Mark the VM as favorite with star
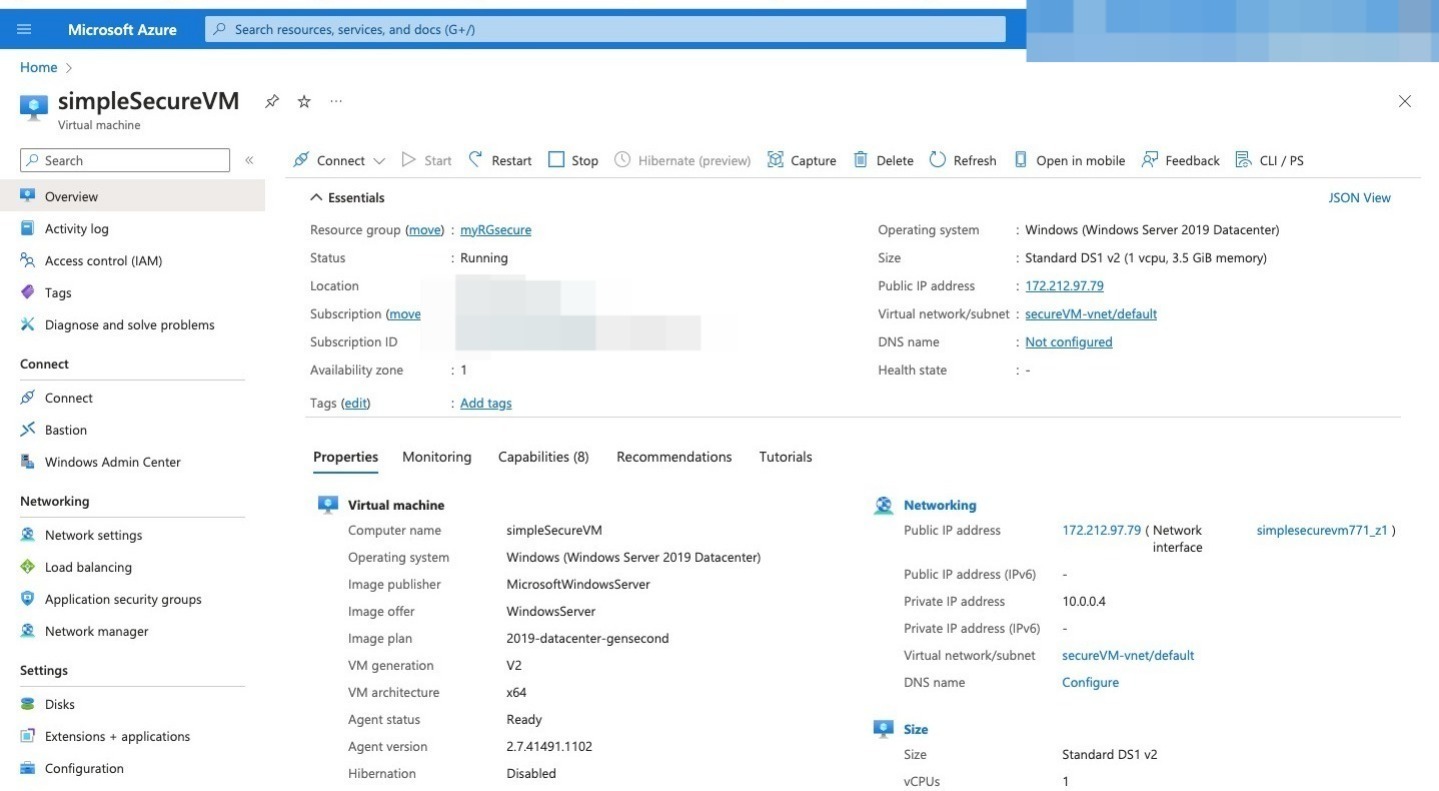The image size is (1439, 791). pyautogui.click(x=304, y=101)
